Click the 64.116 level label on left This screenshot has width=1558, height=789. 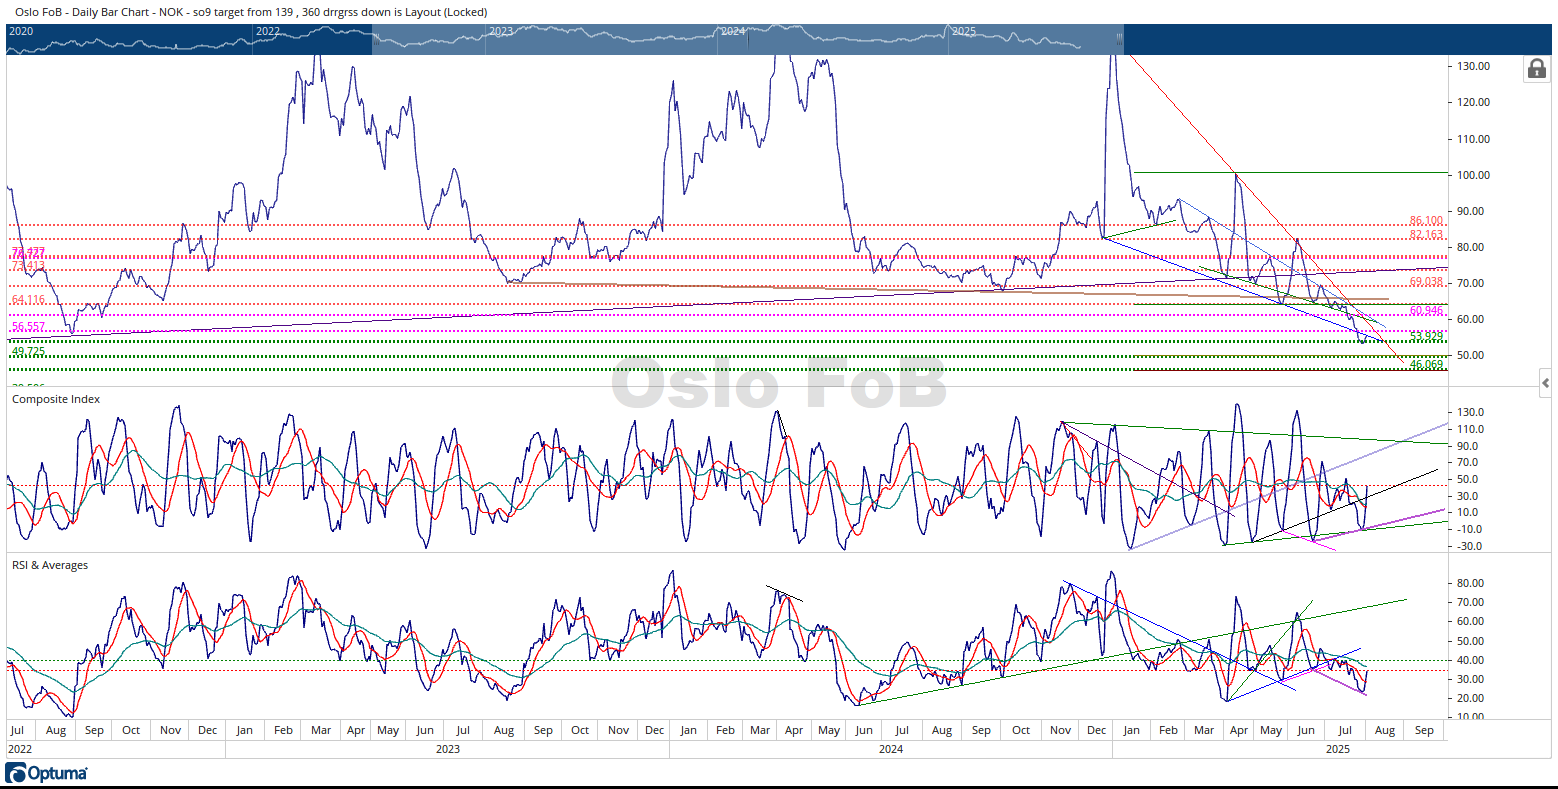click(x=28, y=300)
